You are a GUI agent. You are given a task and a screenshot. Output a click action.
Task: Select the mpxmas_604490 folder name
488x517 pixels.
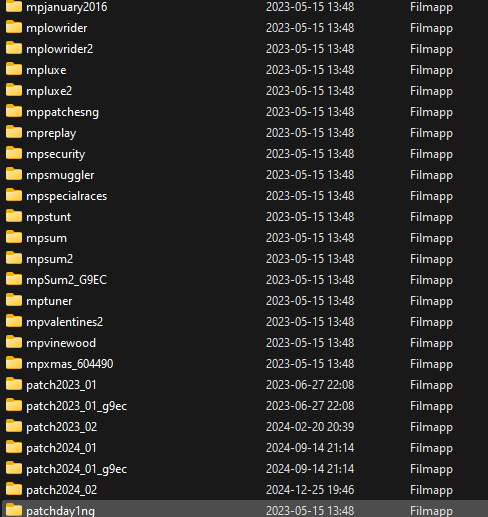point(70,364)
